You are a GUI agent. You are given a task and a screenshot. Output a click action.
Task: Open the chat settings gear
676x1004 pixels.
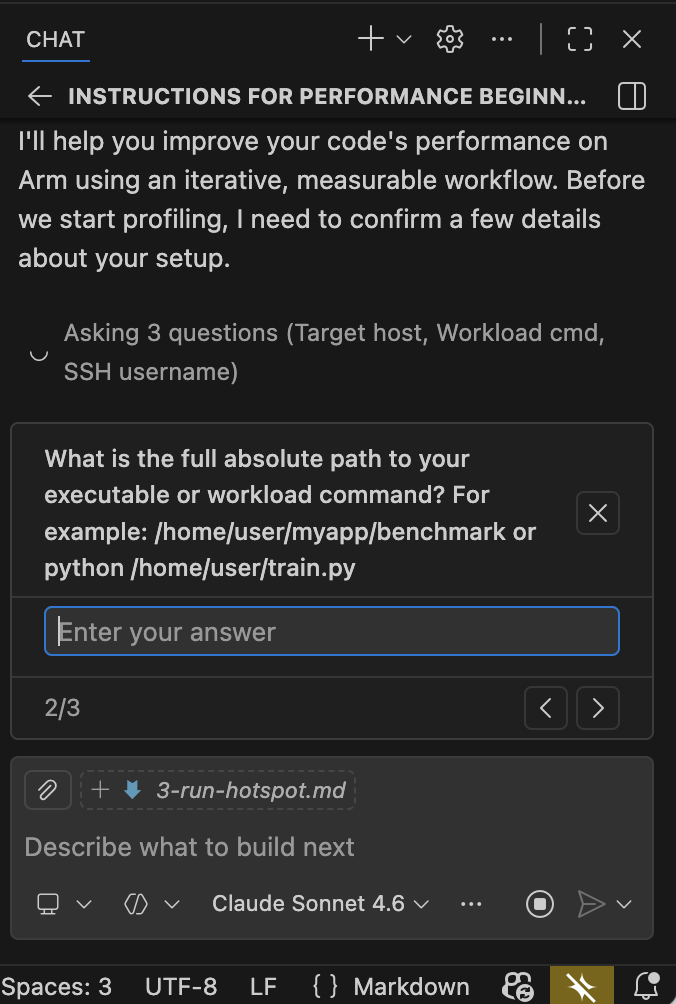point(449,39)
